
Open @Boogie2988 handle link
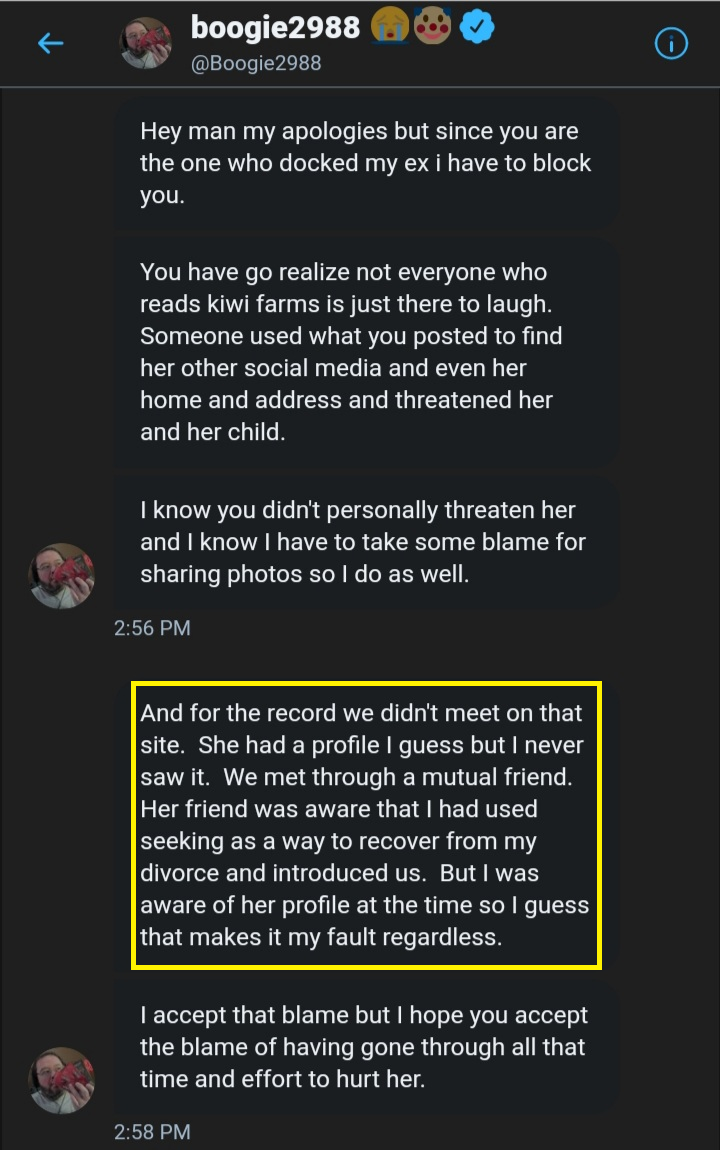[255, 64]
